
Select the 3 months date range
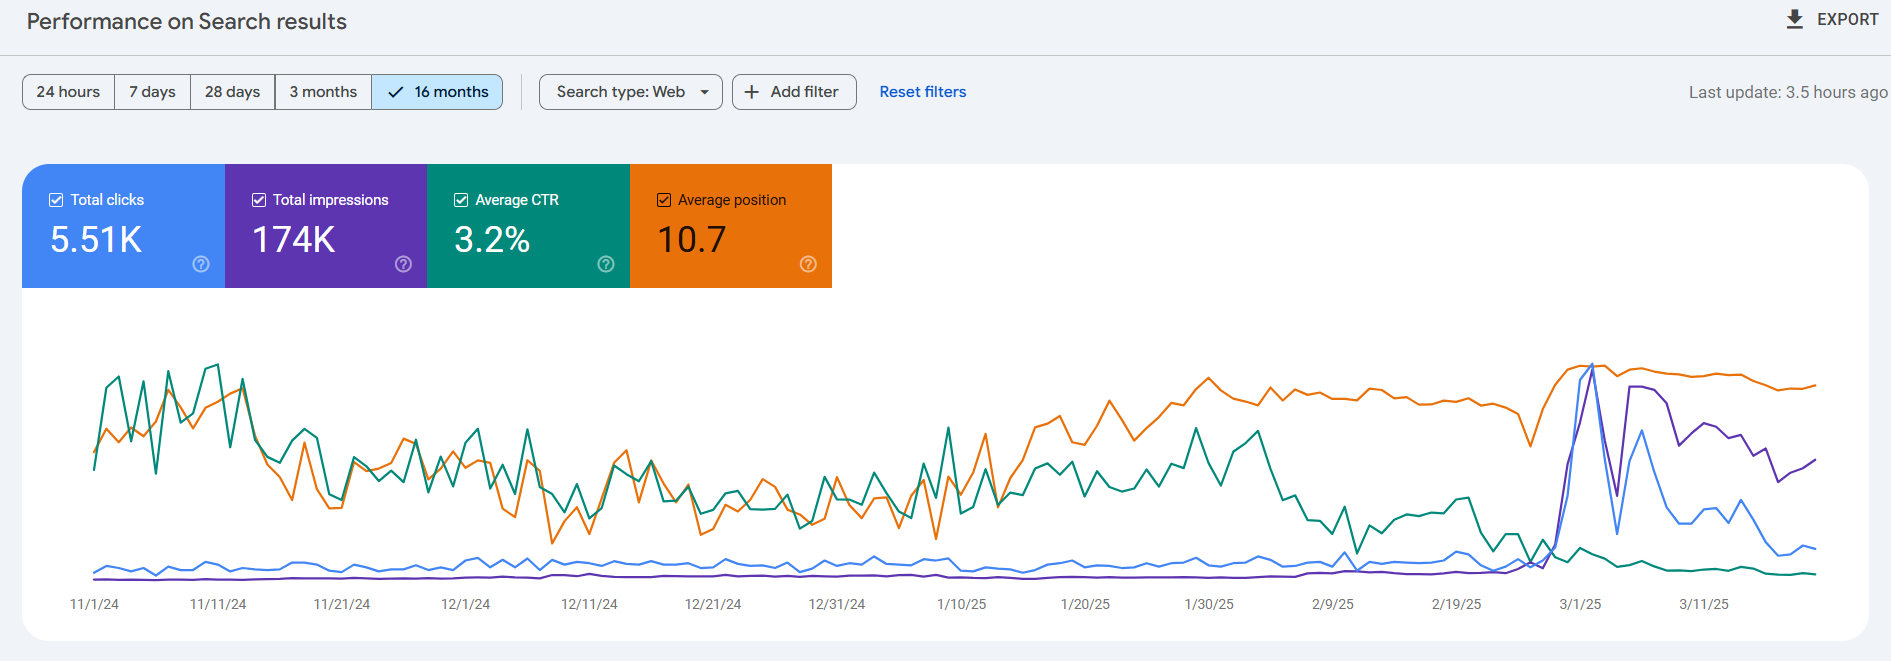tap(323, 92)
